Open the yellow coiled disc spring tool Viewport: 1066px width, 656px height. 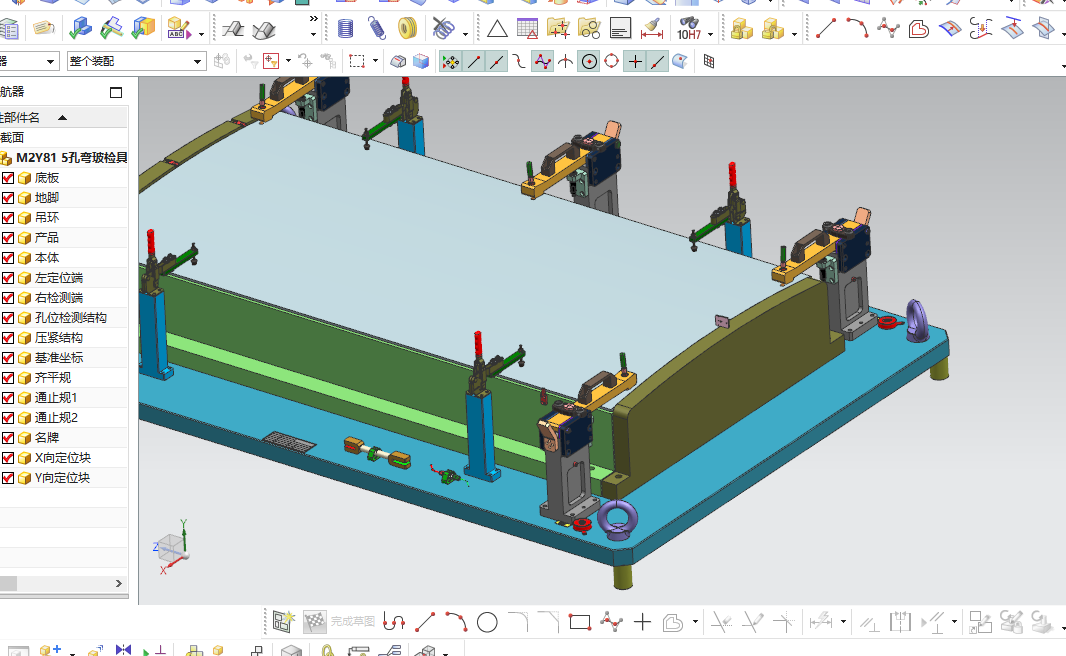tap(407, 28)
